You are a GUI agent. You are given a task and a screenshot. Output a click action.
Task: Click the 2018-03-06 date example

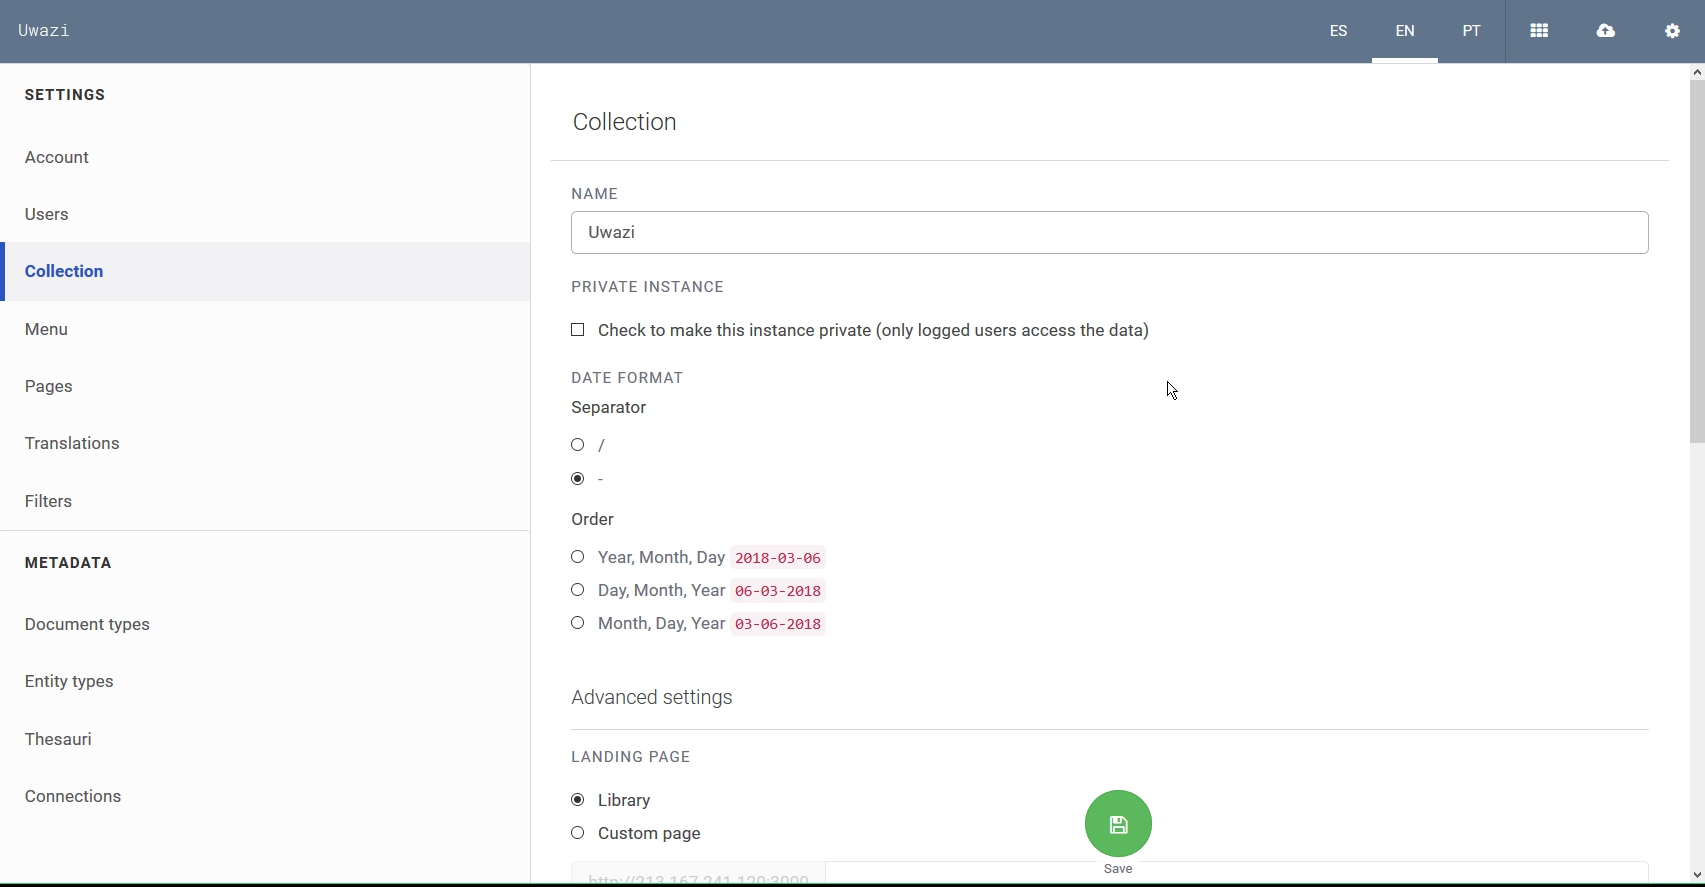778,558
